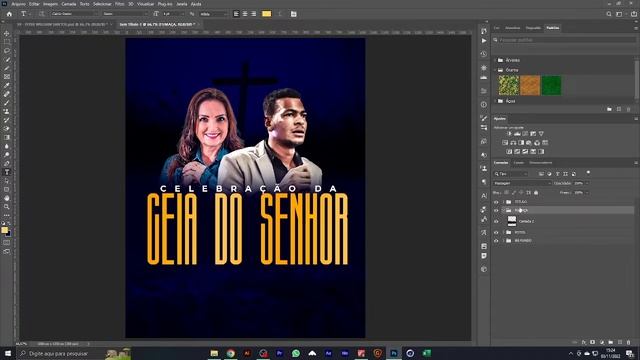
Task: Select the green grass pattern swatch
Action: click(551, 85)
